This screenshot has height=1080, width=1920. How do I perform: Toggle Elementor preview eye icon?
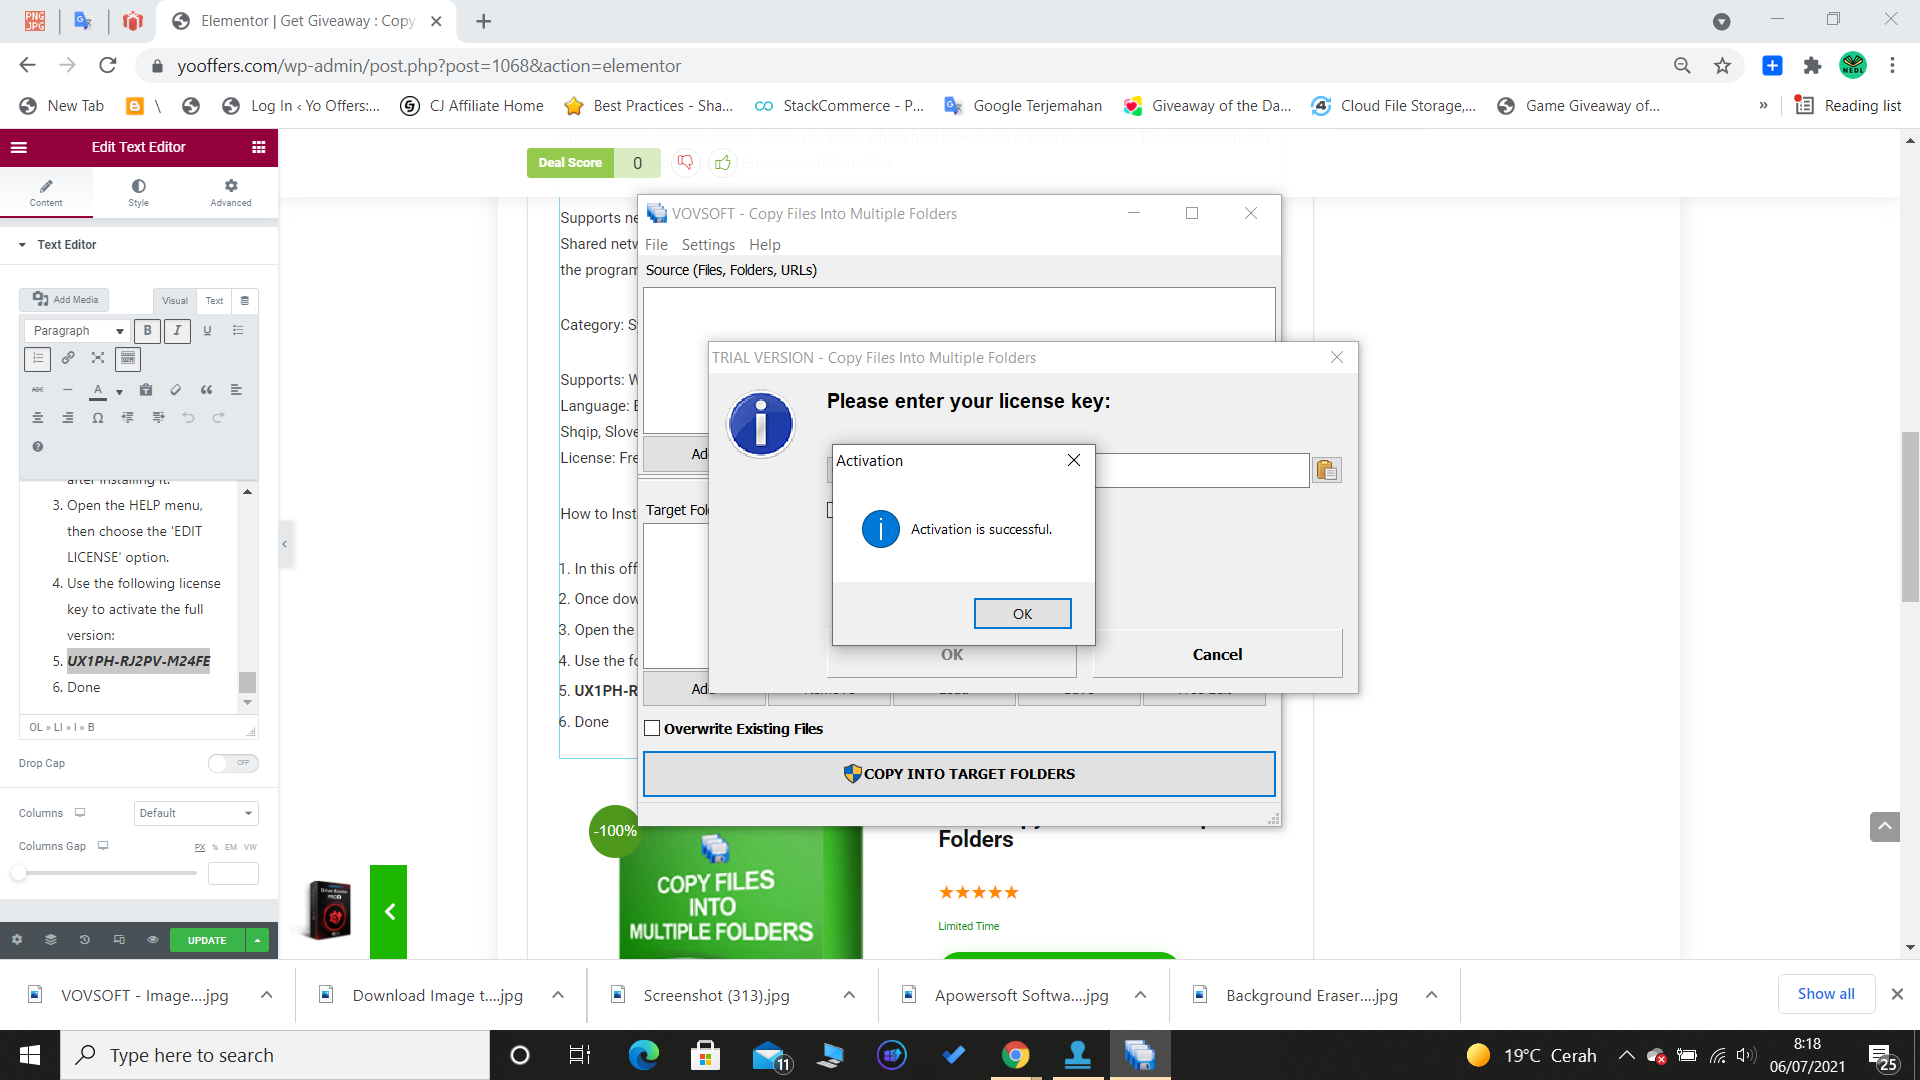(x=153, y=940)
